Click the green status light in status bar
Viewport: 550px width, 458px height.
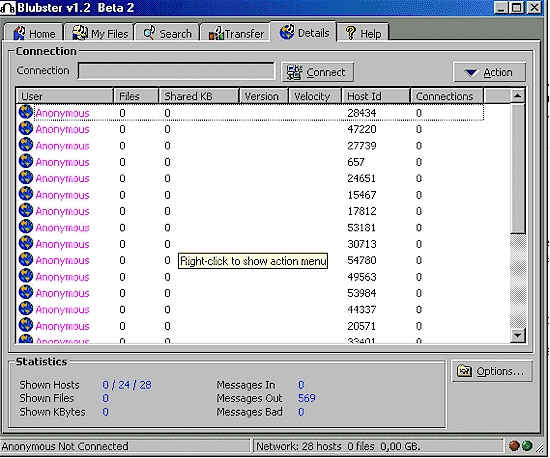(x=527, y=446)
